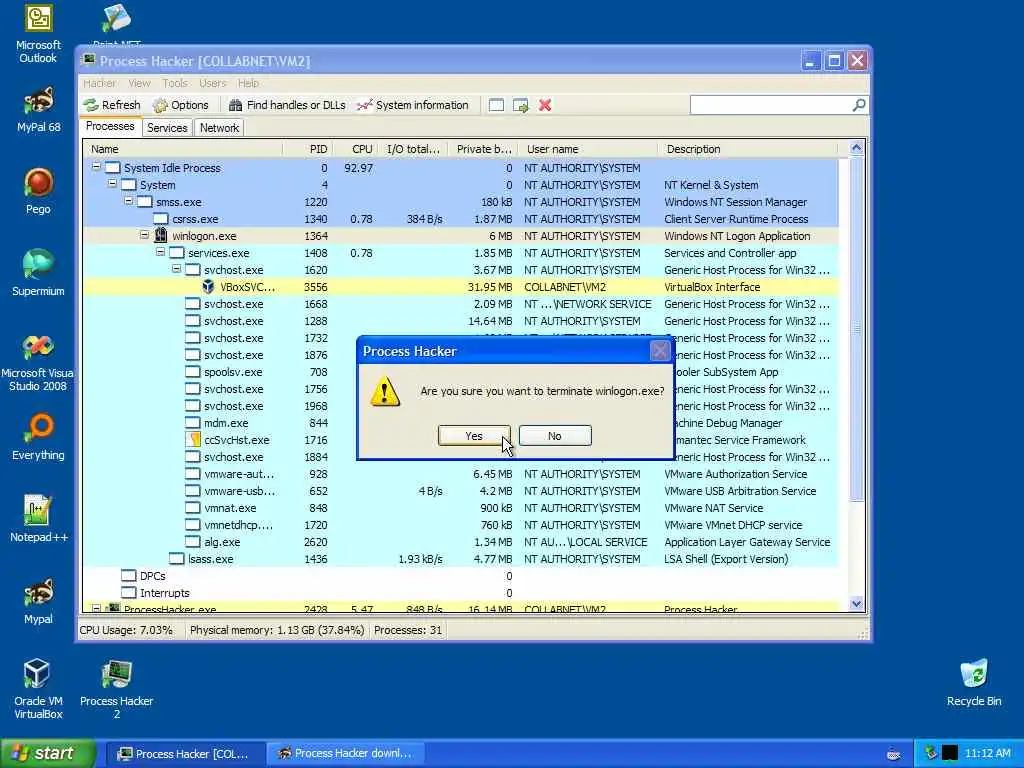Image resolution: width=1024 pixels, height=768 pixels.
Task: Switch to Process Hacker [COL... taskbar button
Action: 186,754
